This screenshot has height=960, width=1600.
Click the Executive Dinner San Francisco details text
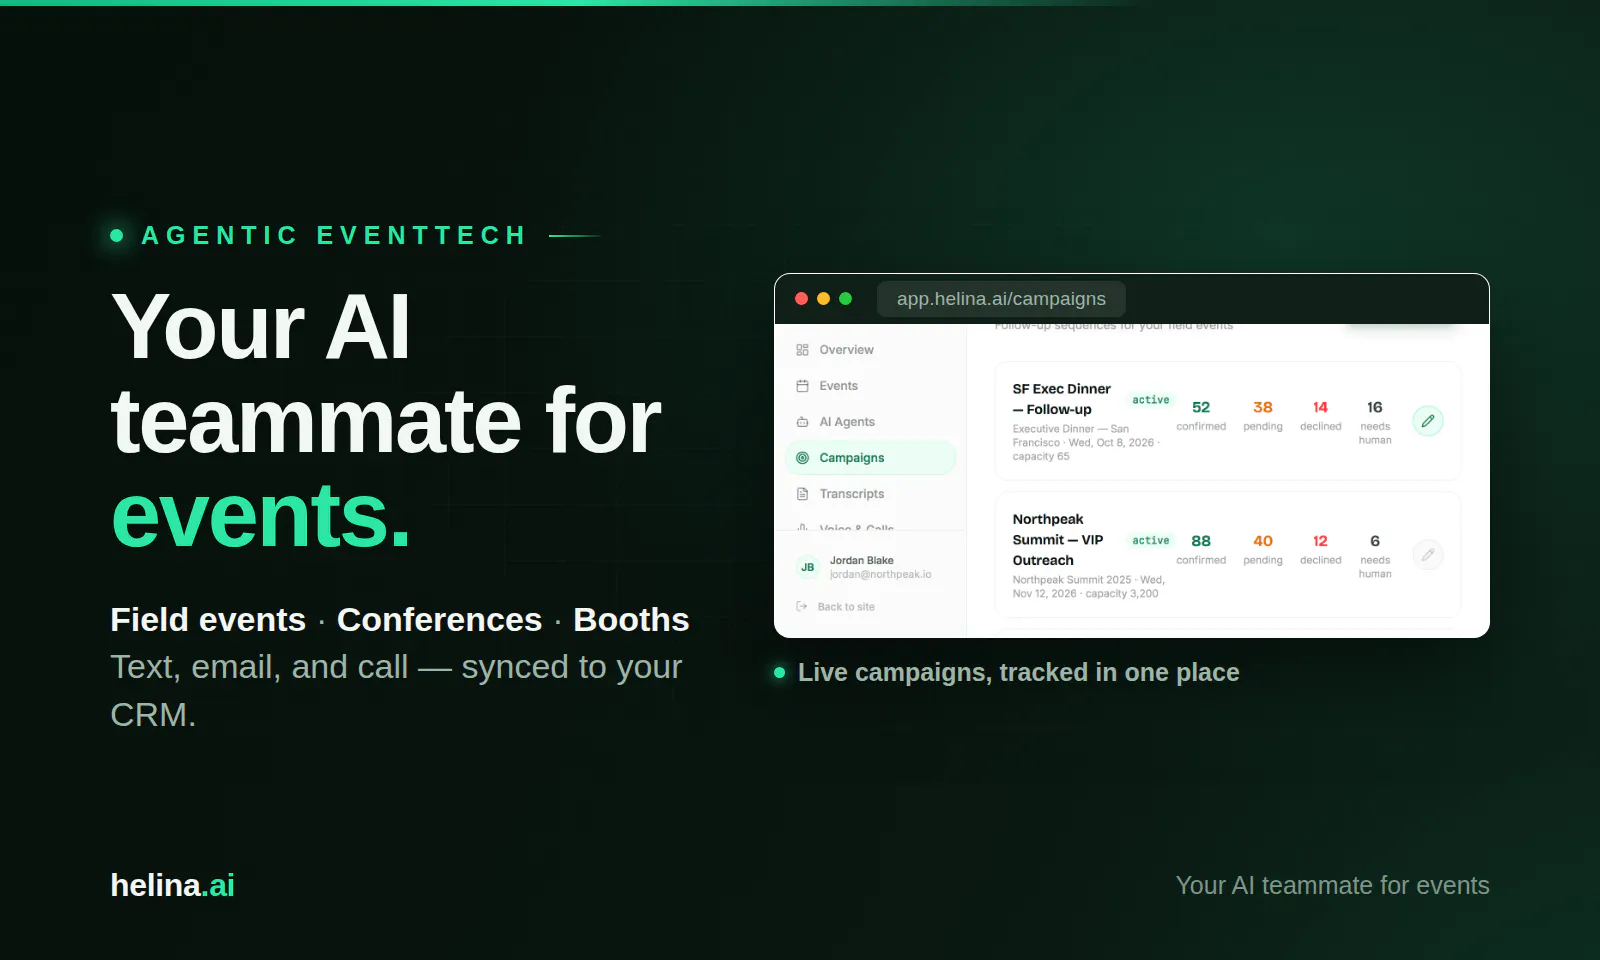pyautogui.click(x=1086, y=443)
